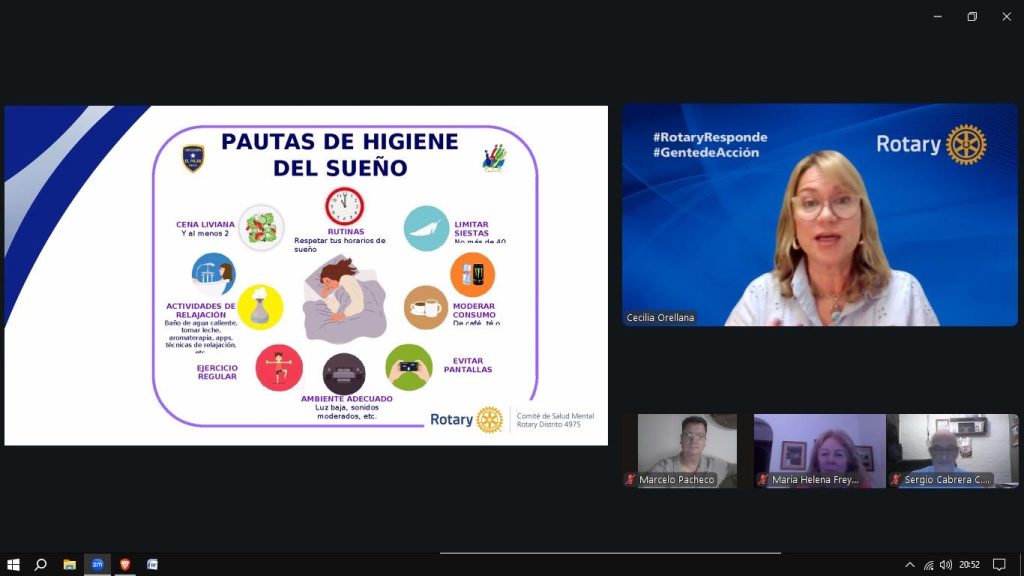Open the Windows Start menu
Image resolution: width=1024 pixels, height=576 pixels.
tap(13, 564)
